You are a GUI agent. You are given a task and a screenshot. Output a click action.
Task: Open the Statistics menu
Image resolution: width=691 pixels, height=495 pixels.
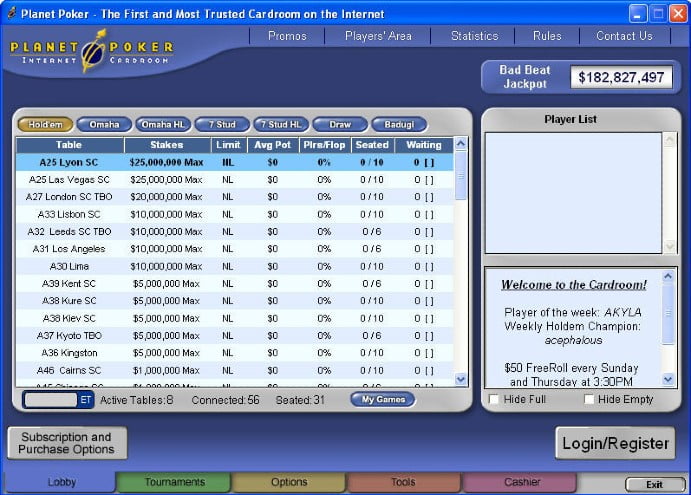pos(474,36)
